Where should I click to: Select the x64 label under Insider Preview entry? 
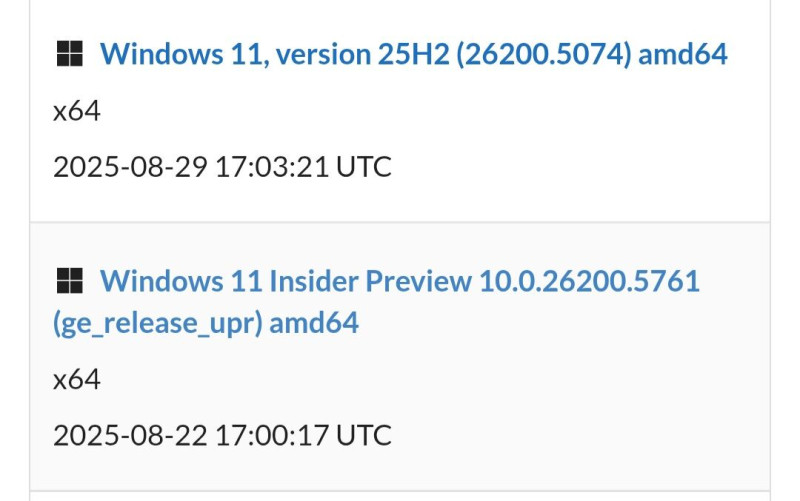77,380
